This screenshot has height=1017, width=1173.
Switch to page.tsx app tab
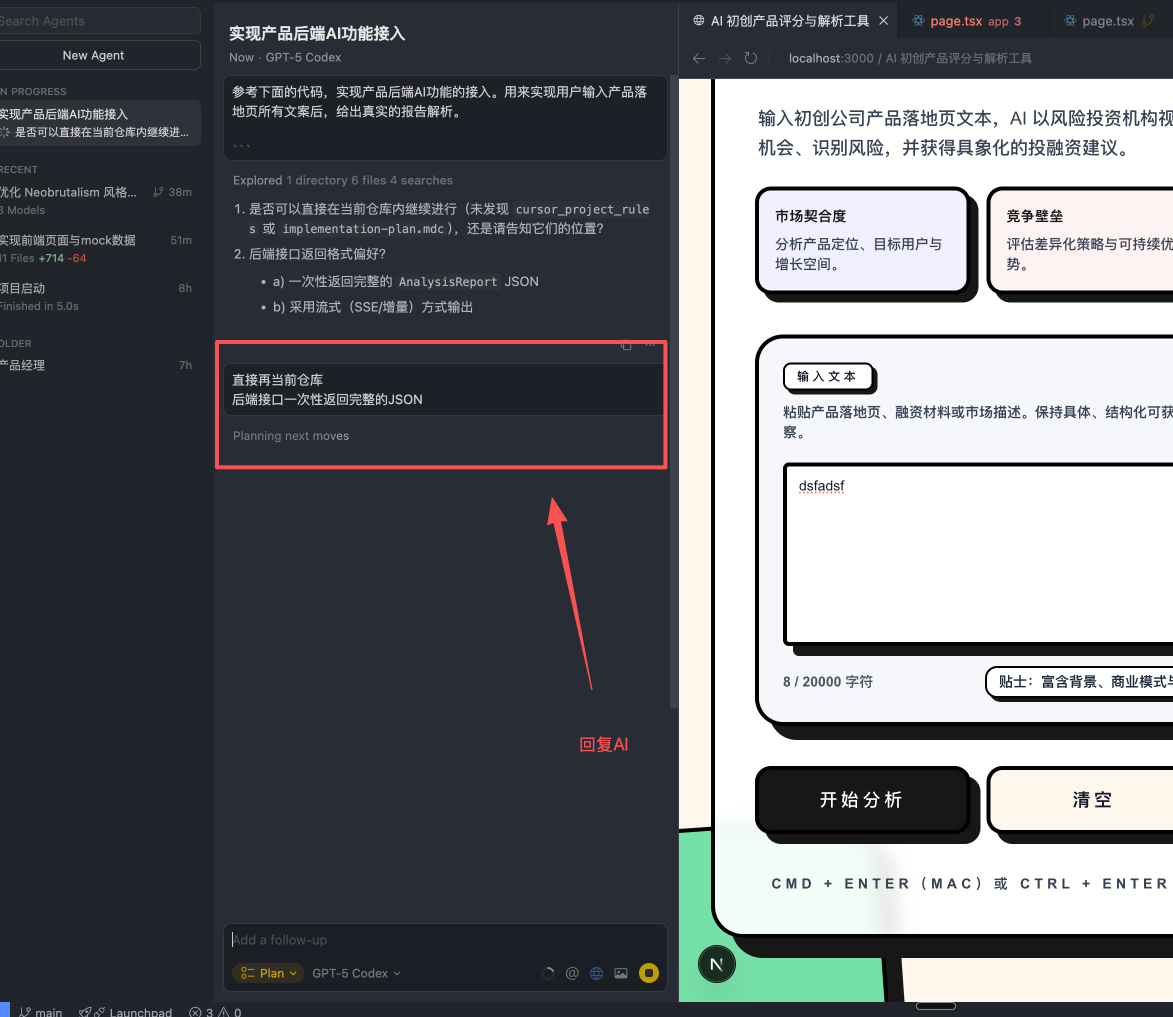tap(968, 21)
